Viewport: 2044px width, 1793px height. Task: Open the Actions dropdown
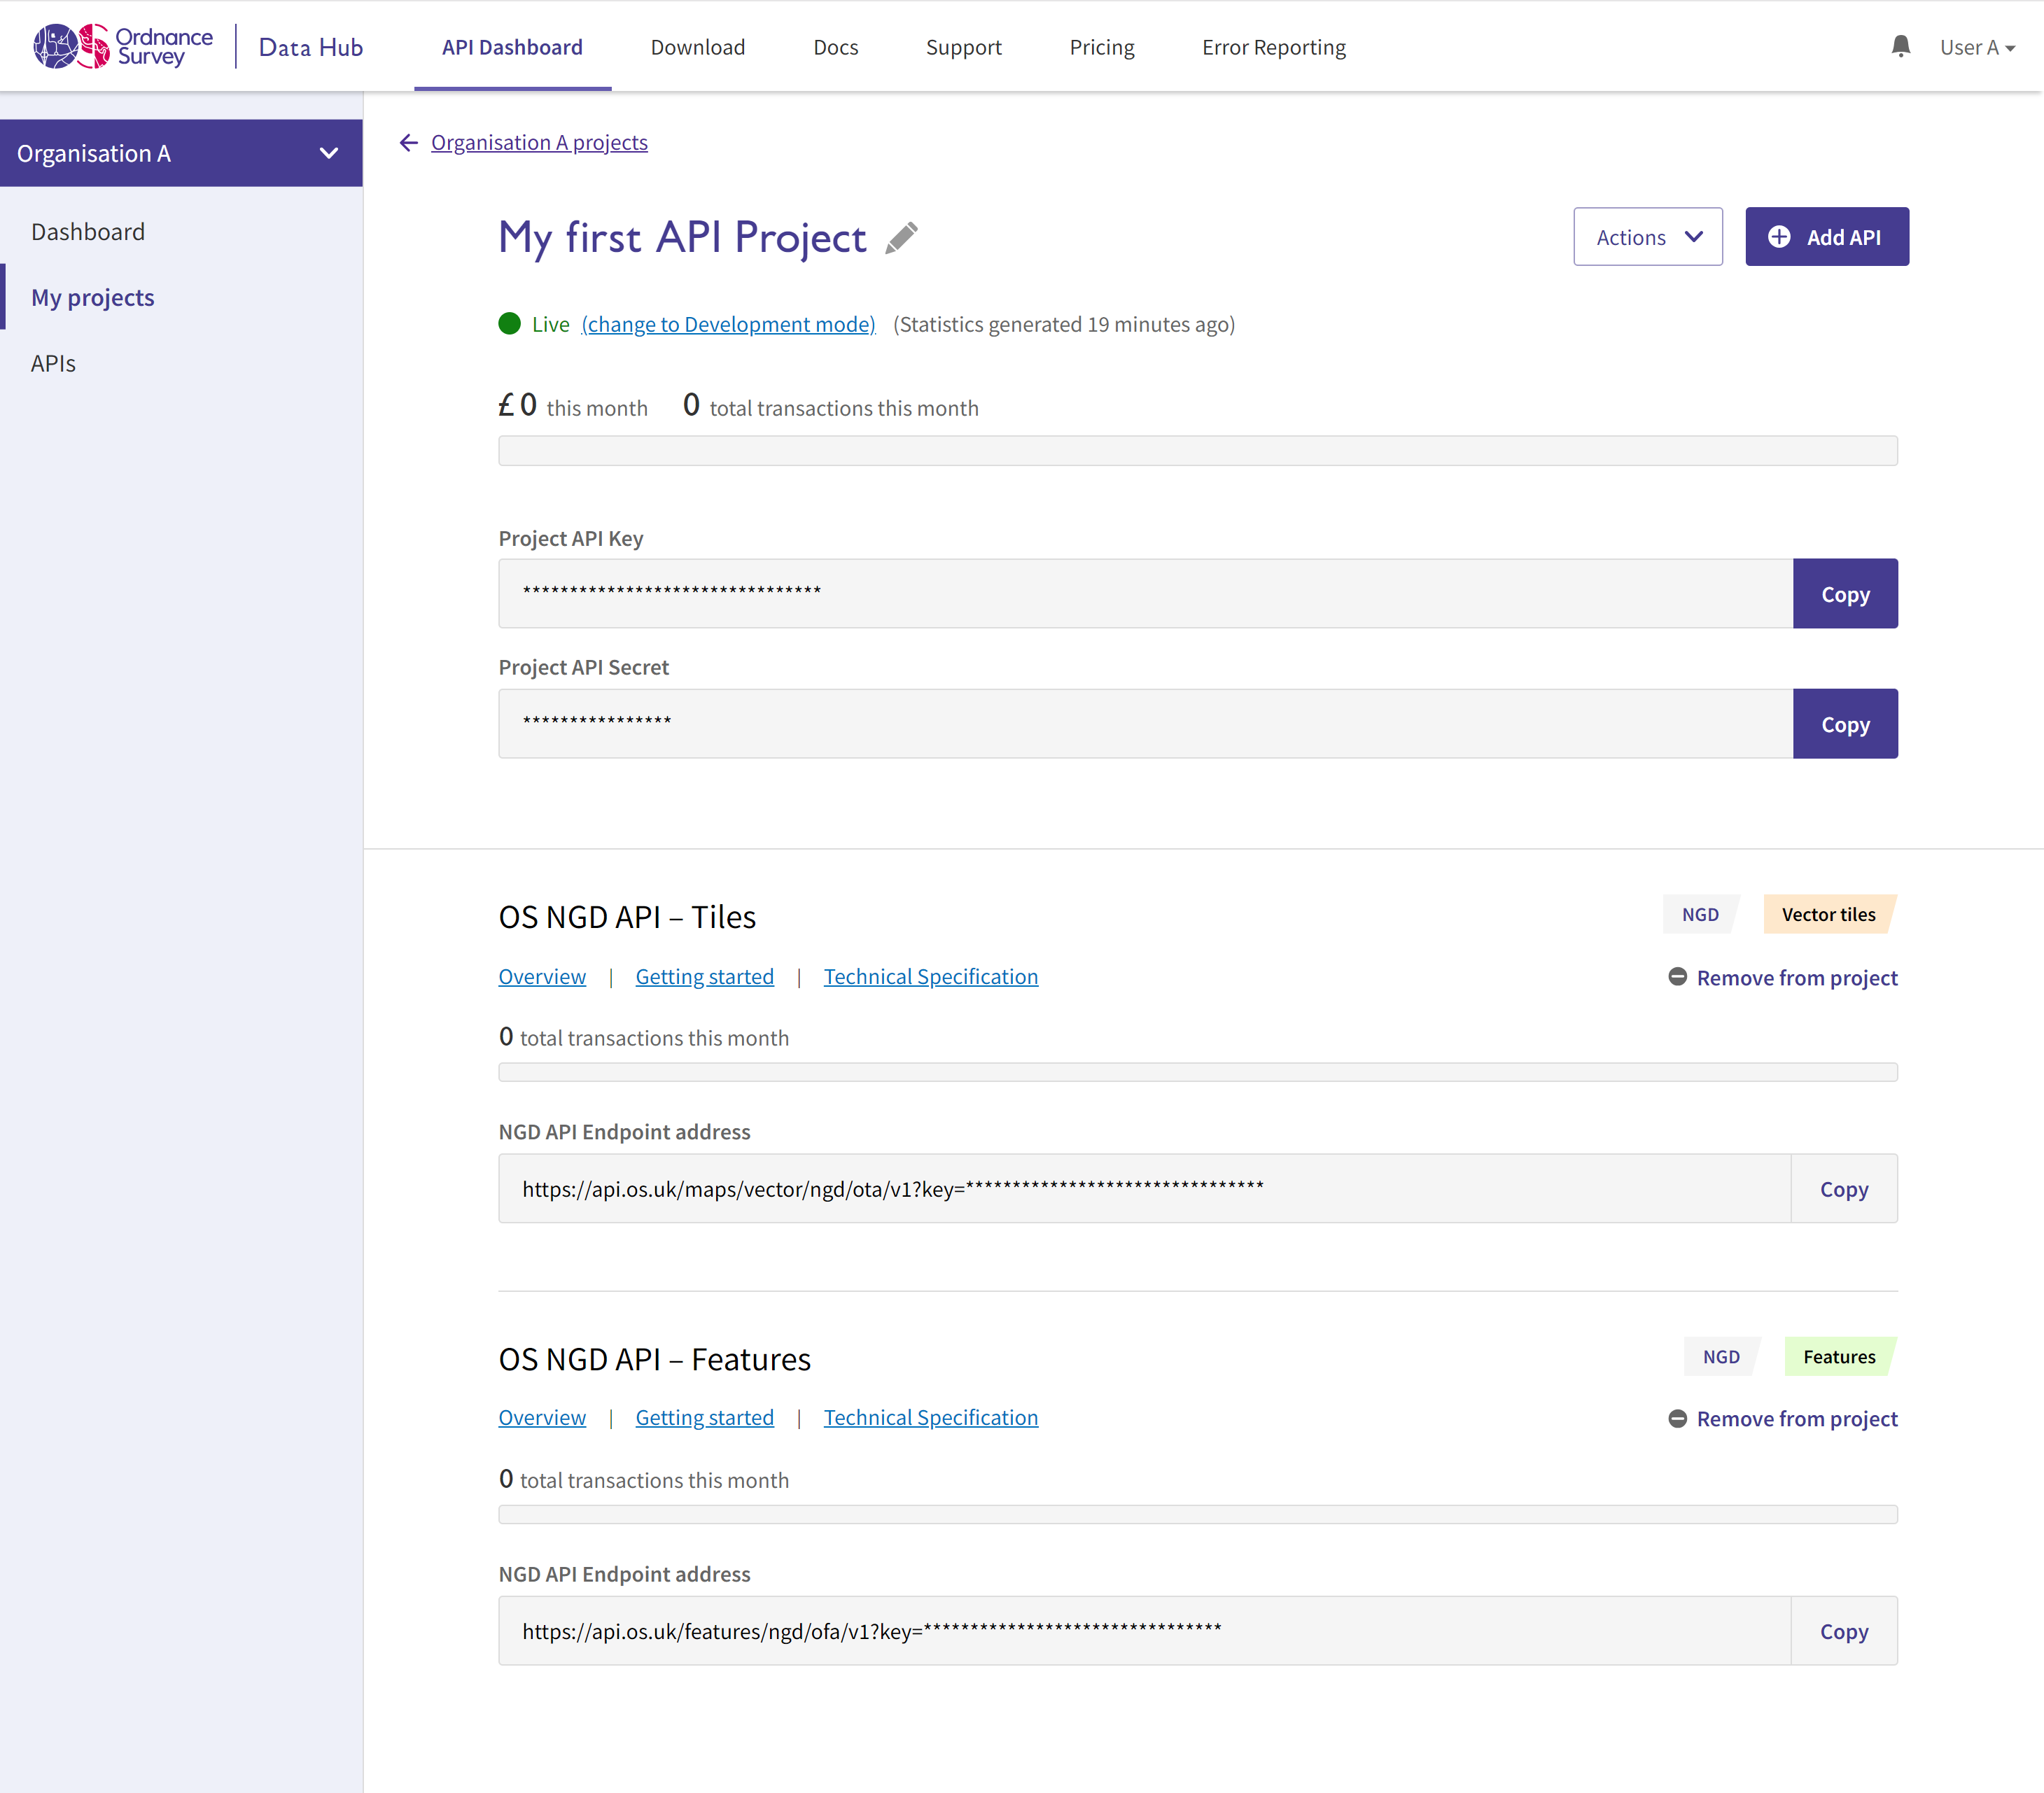point(1647,237)
